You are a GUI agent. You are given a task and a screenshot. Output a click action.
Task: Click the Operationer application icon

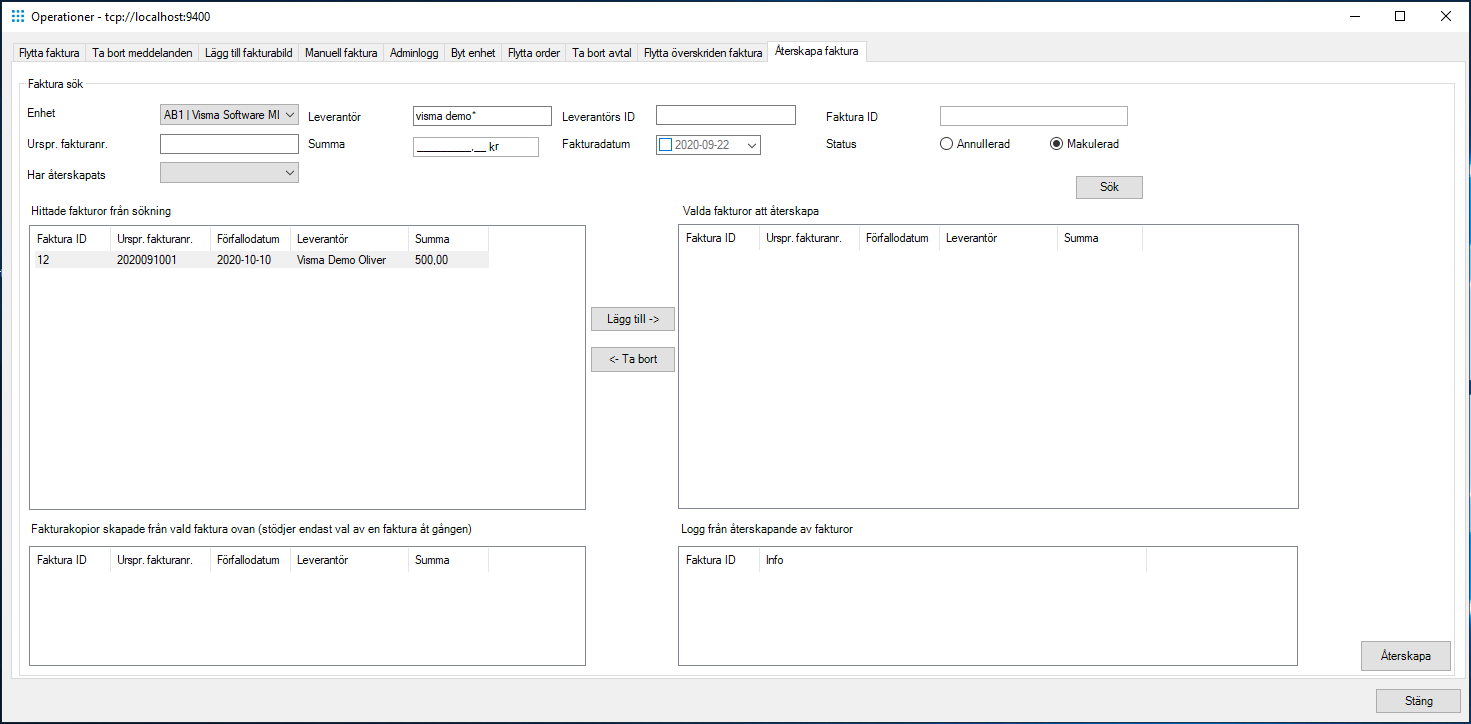click(x=14, y=16)
